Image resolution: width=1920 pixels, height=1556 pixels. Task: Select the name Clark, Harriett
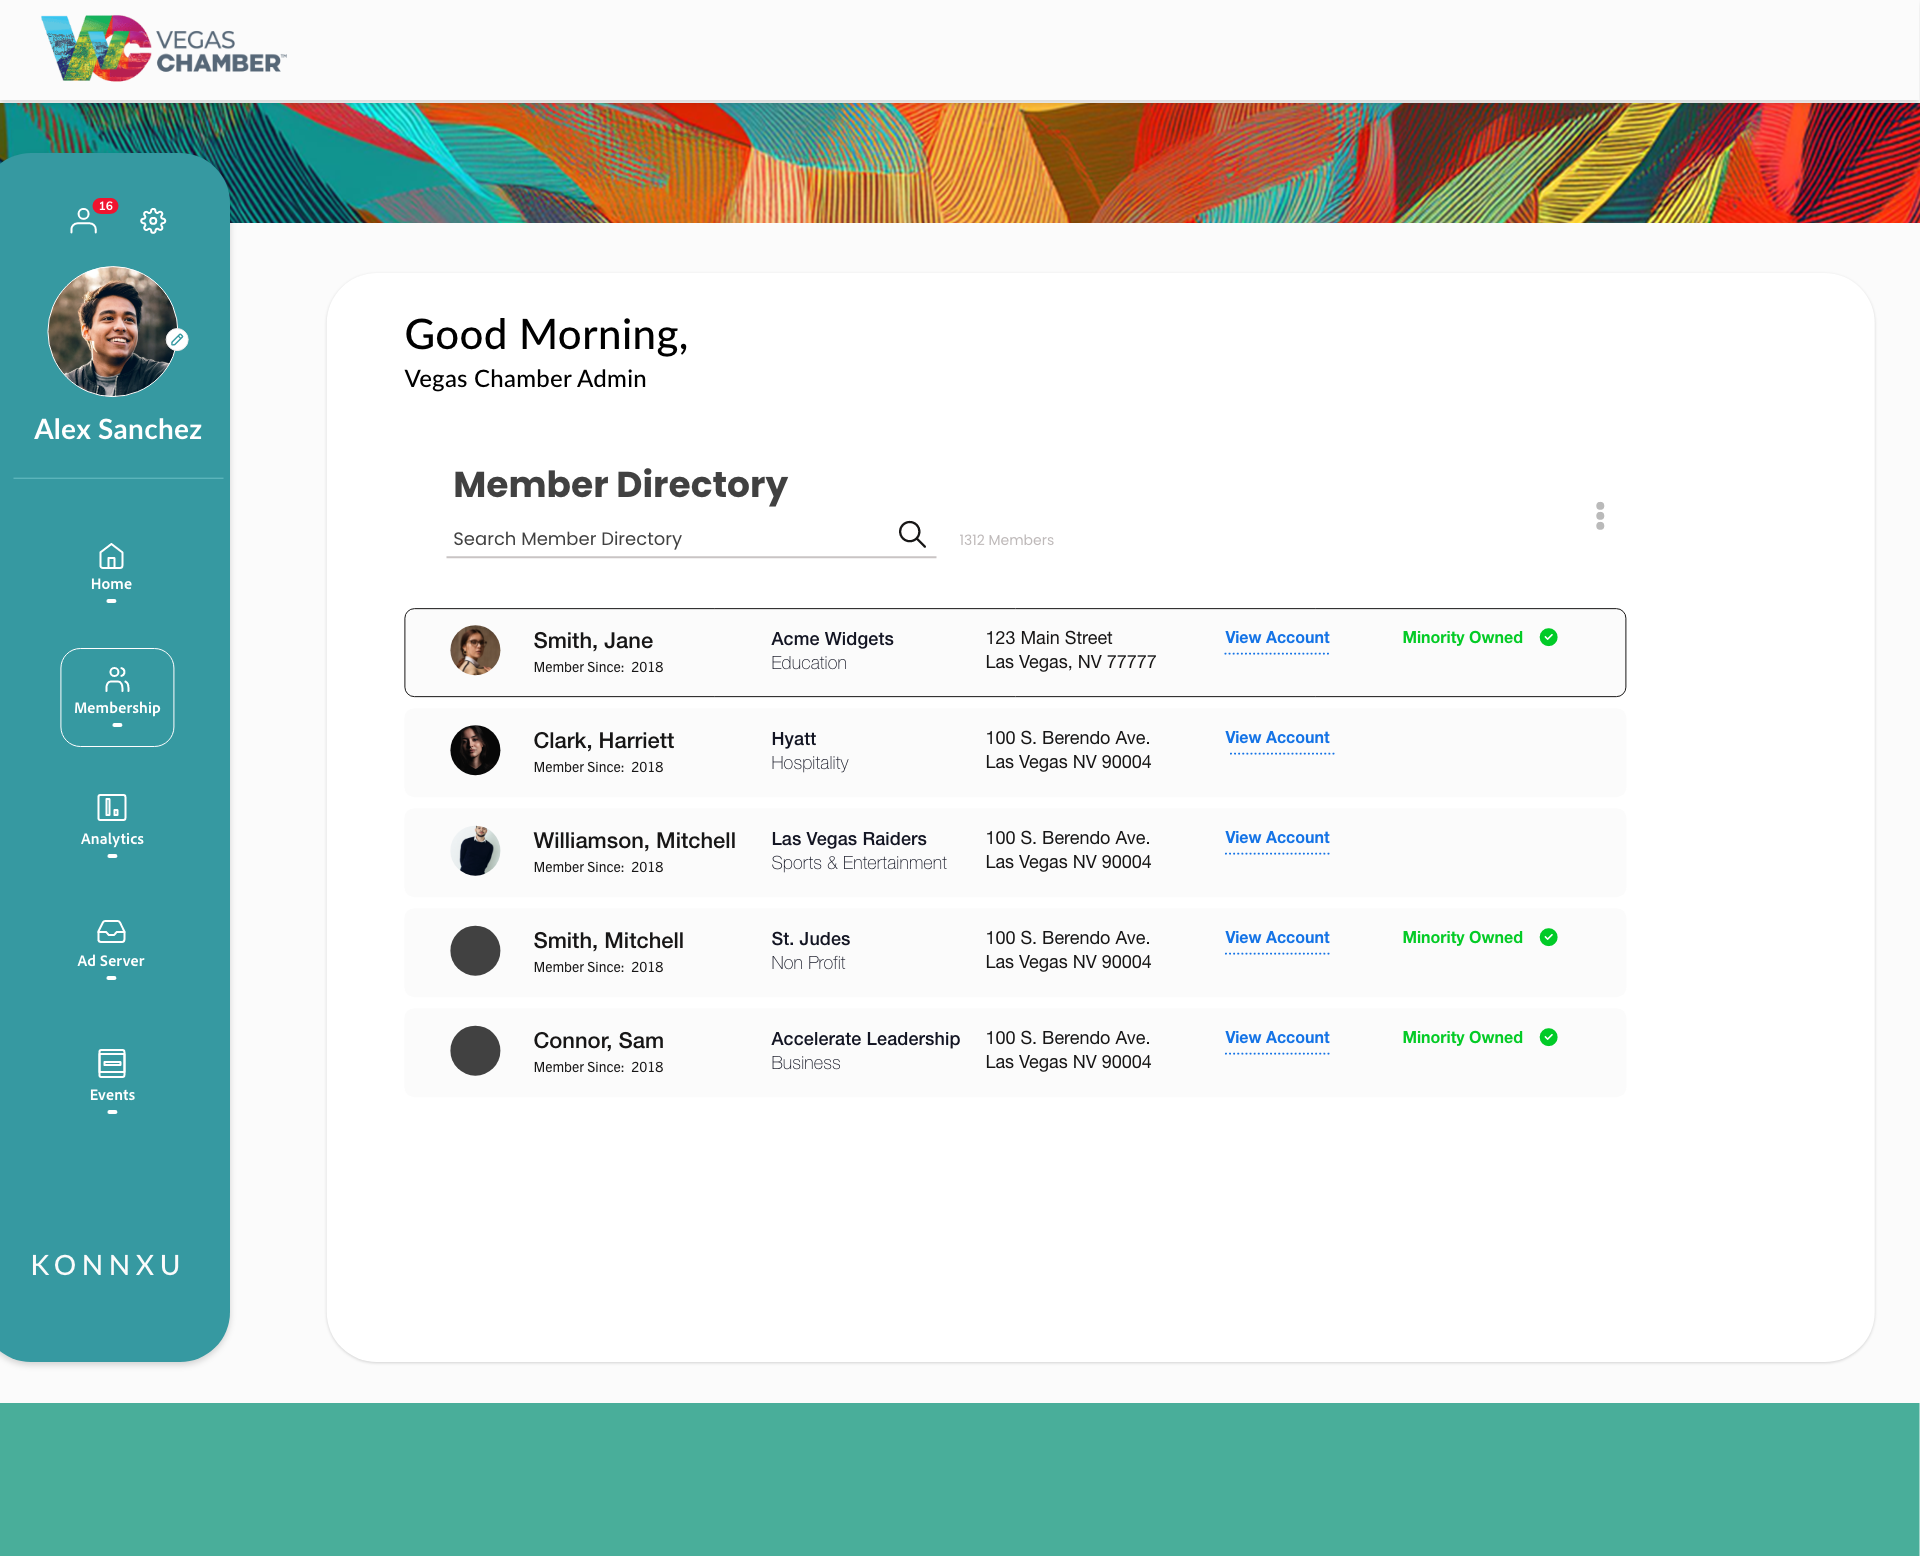[x=604, y=741]
